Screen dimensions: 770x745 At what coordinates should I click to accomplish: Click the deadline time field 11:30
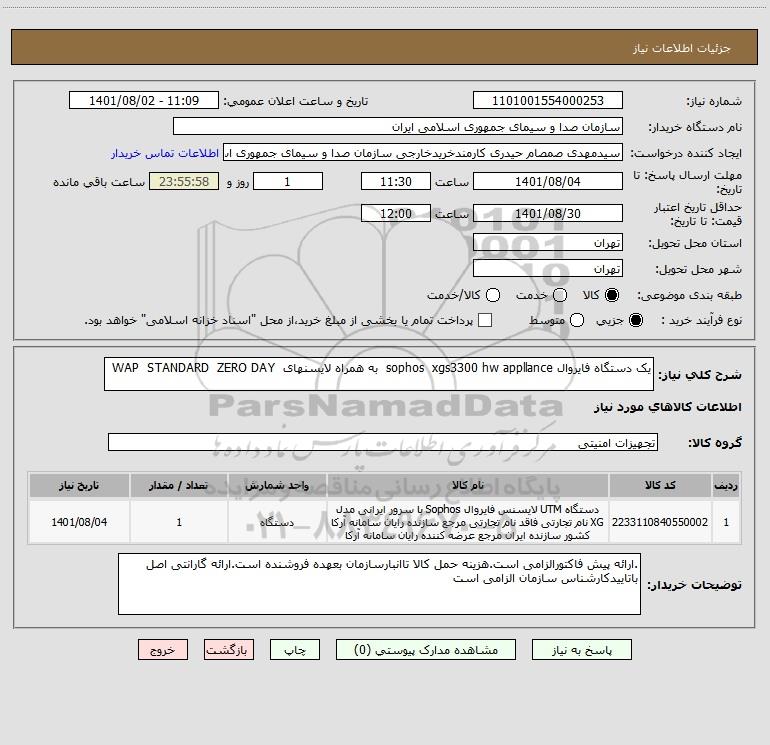(x=396, y=181)
